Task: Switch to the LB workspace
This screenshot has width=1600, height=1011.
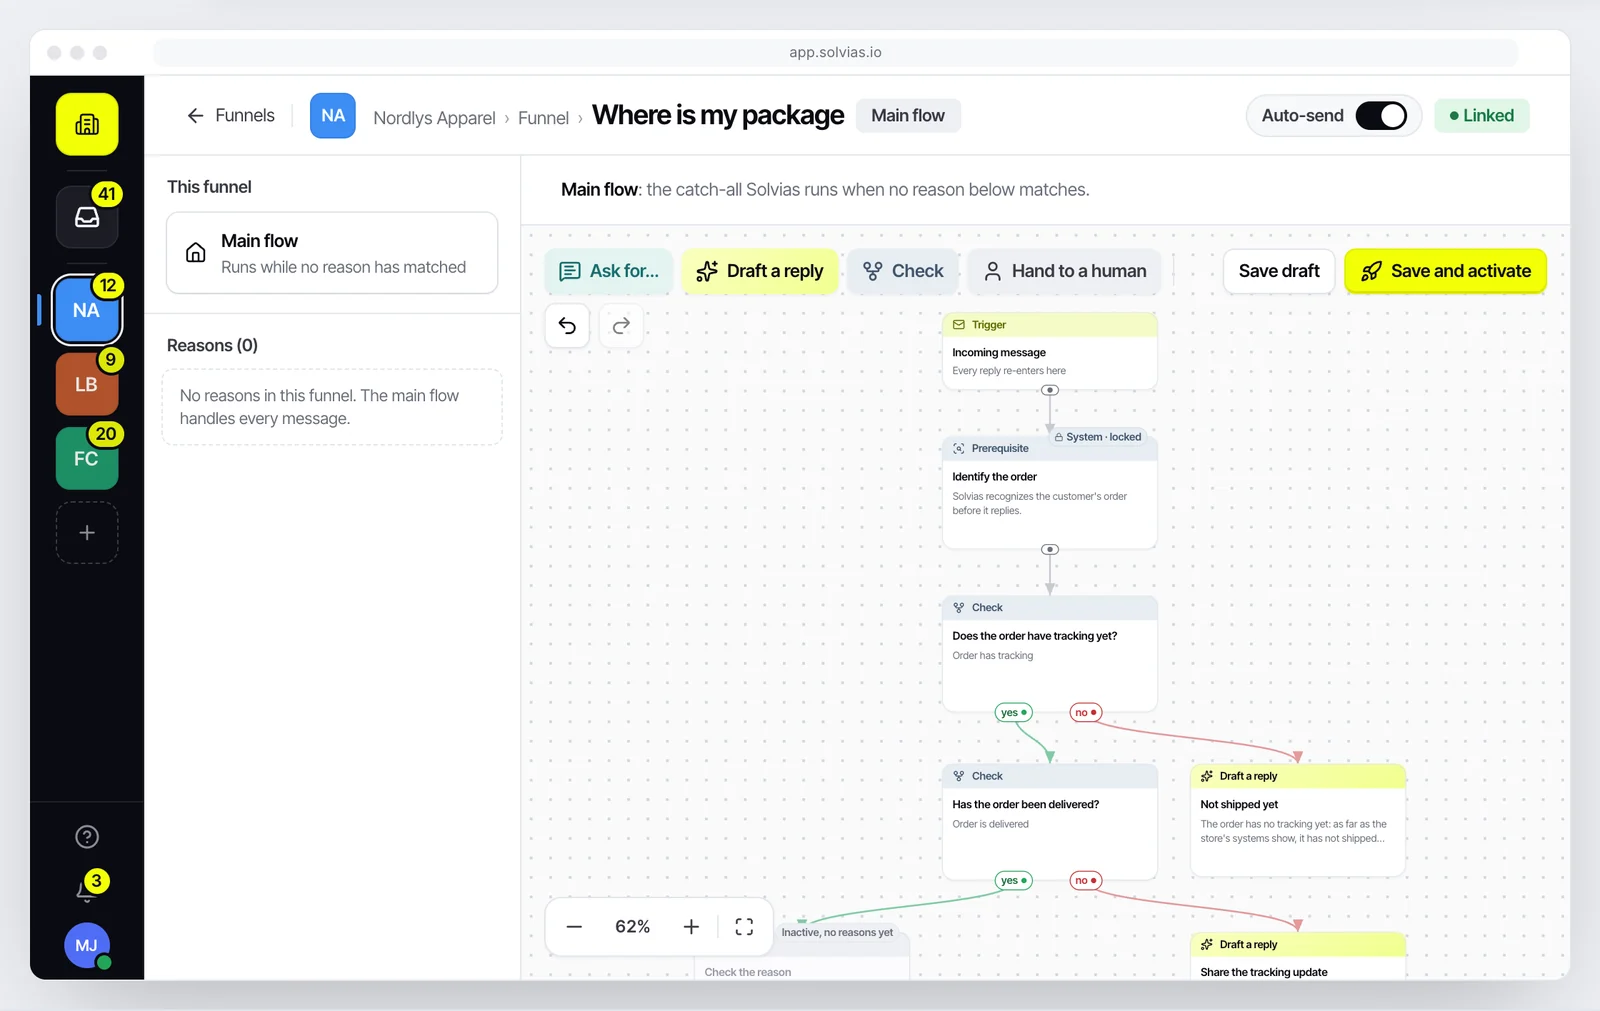Action: pos(87,384)
